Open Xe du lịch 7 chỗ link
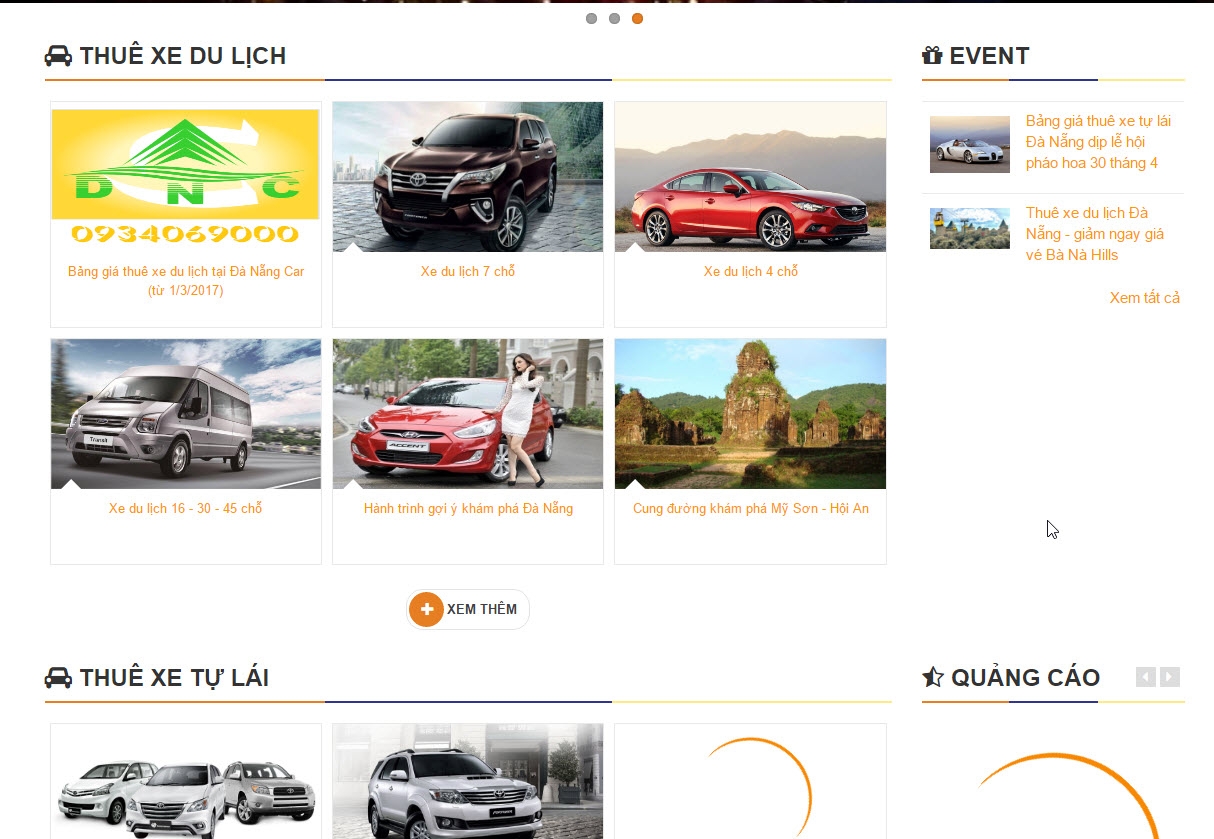1214x839 pixels. pos(468,271)
